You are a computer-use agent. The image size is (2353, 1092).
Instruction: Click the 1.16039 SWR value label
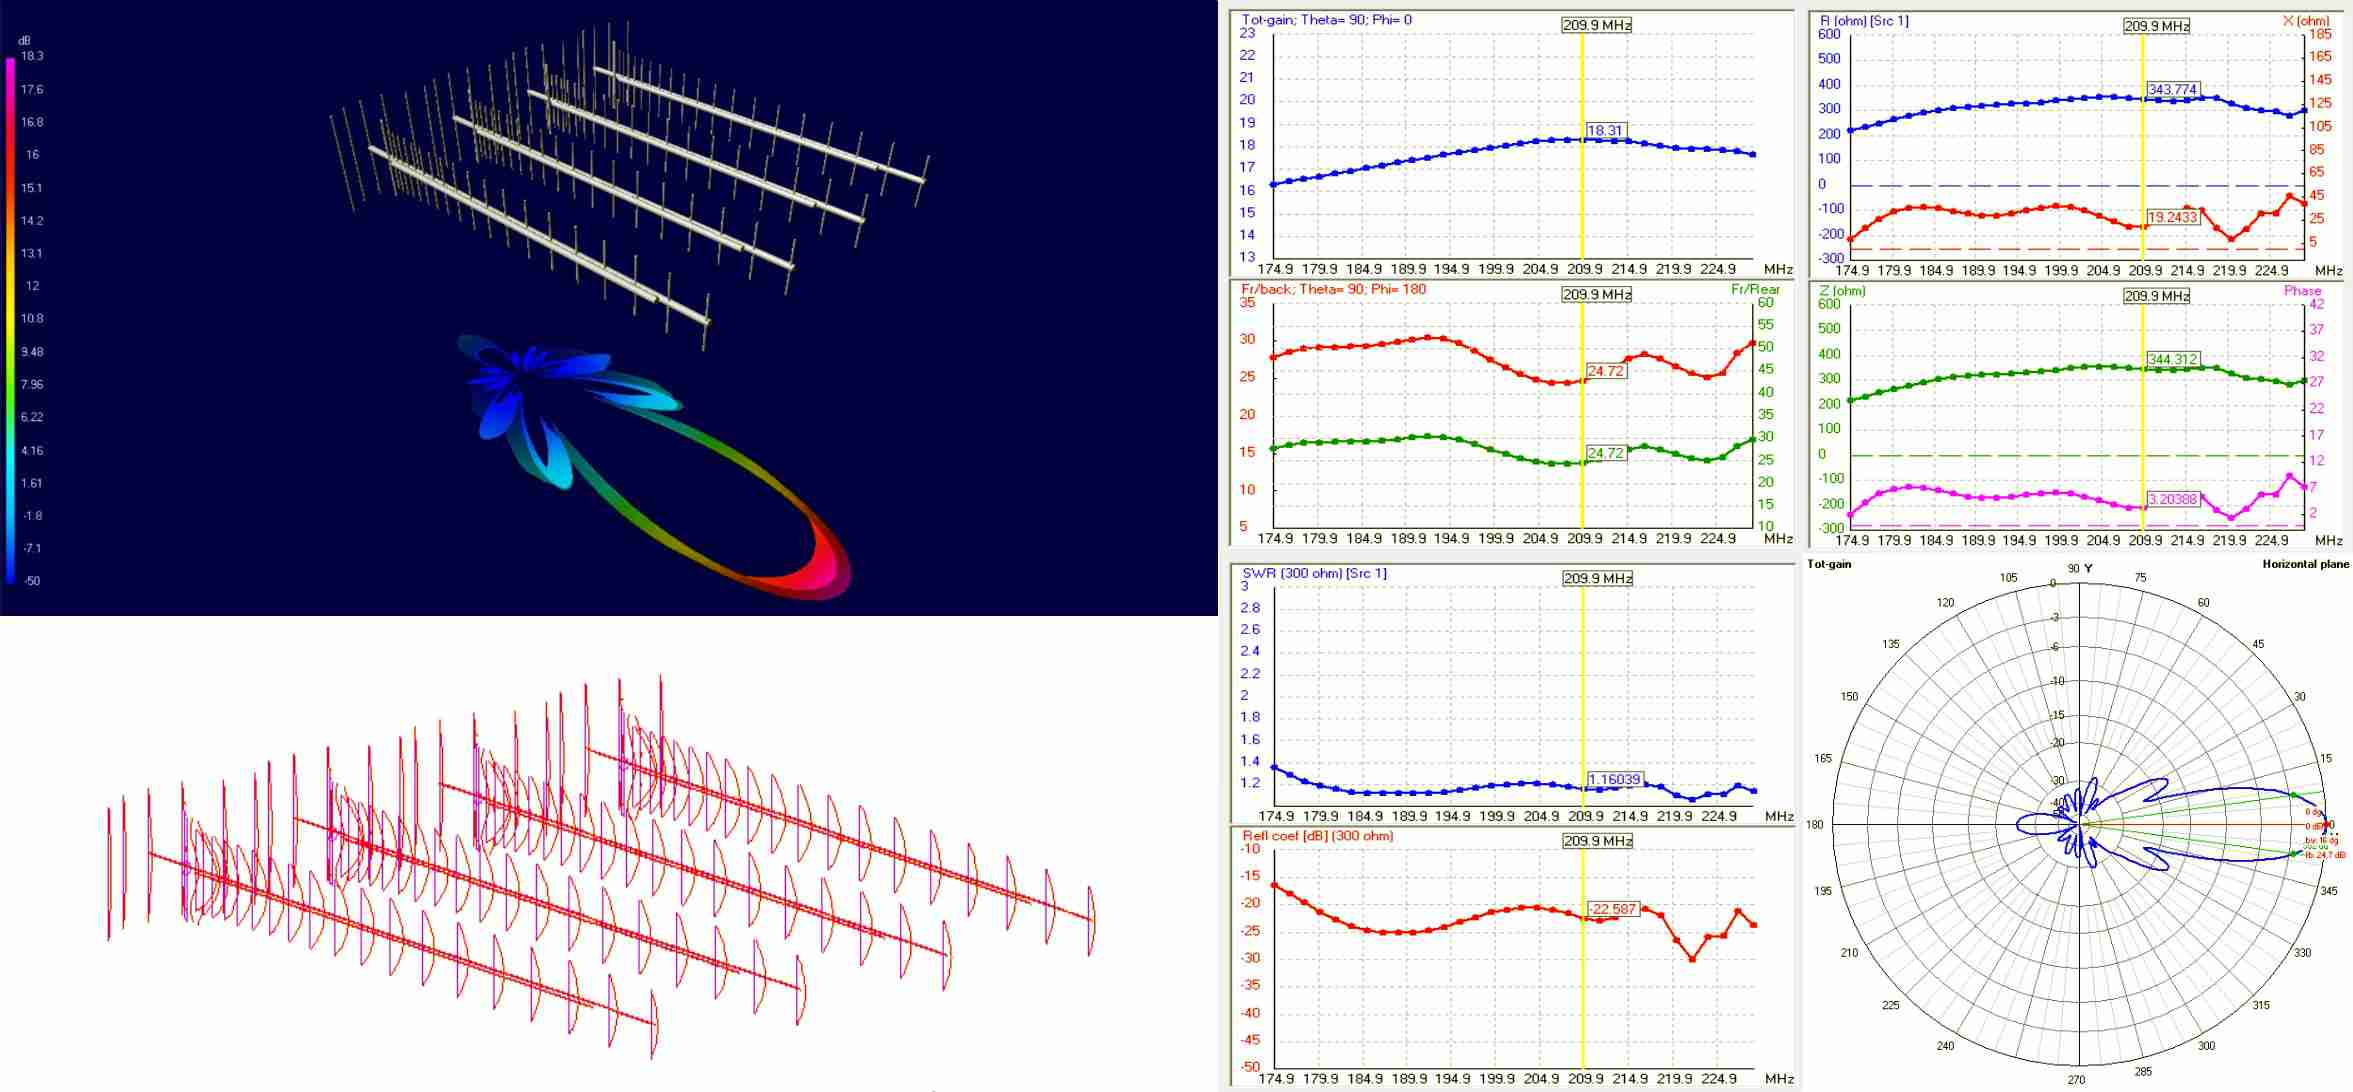(1614, 779)
